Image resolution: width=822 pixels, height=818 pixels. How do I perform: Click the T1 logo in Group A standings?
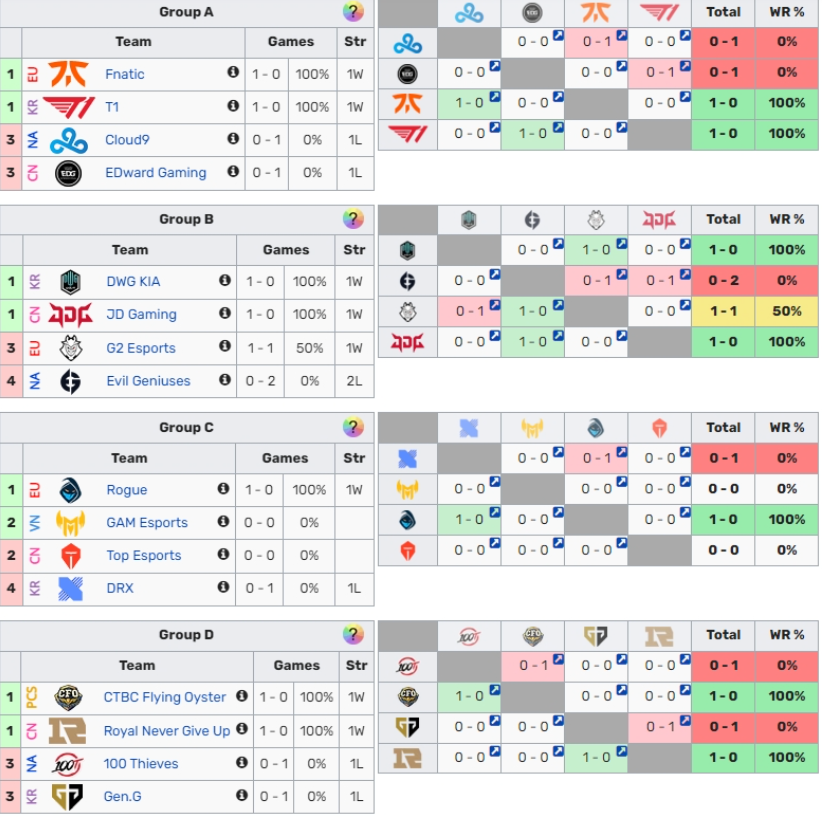tap(69, 107)
